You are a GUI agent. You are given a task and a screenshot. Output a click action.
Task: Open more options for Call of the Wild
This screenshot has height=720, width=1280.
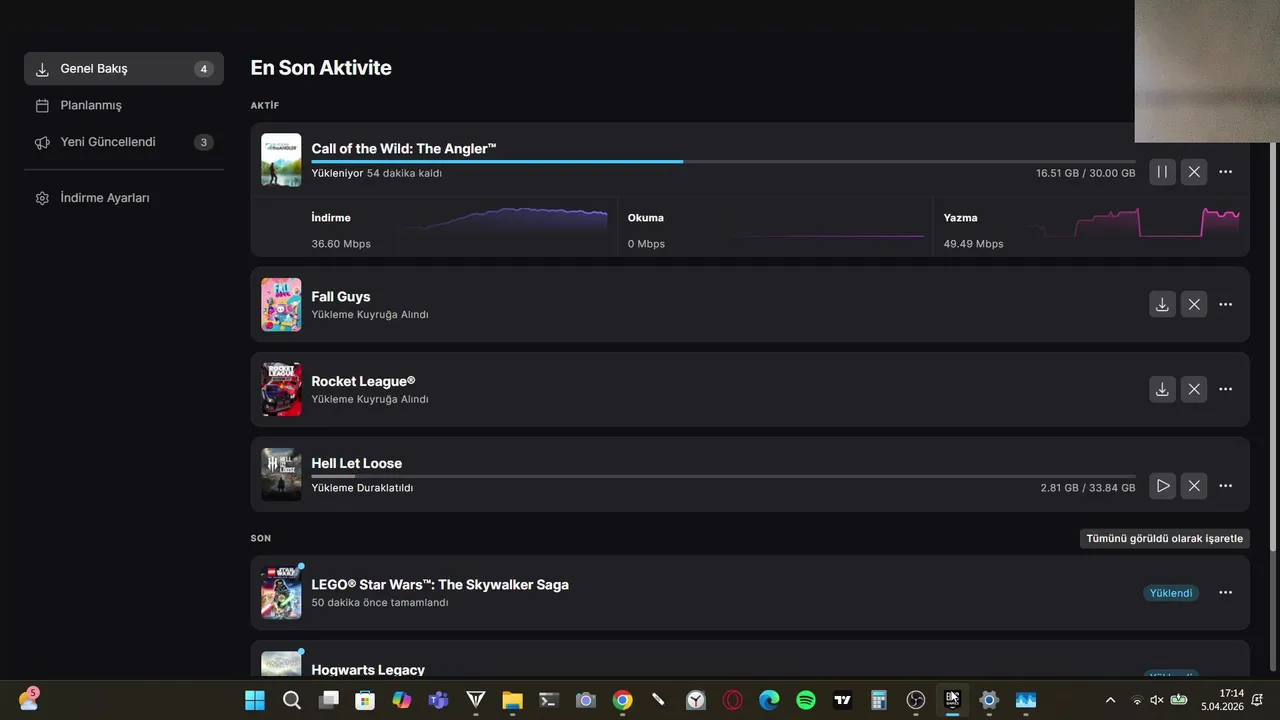tap(1226, 172)
